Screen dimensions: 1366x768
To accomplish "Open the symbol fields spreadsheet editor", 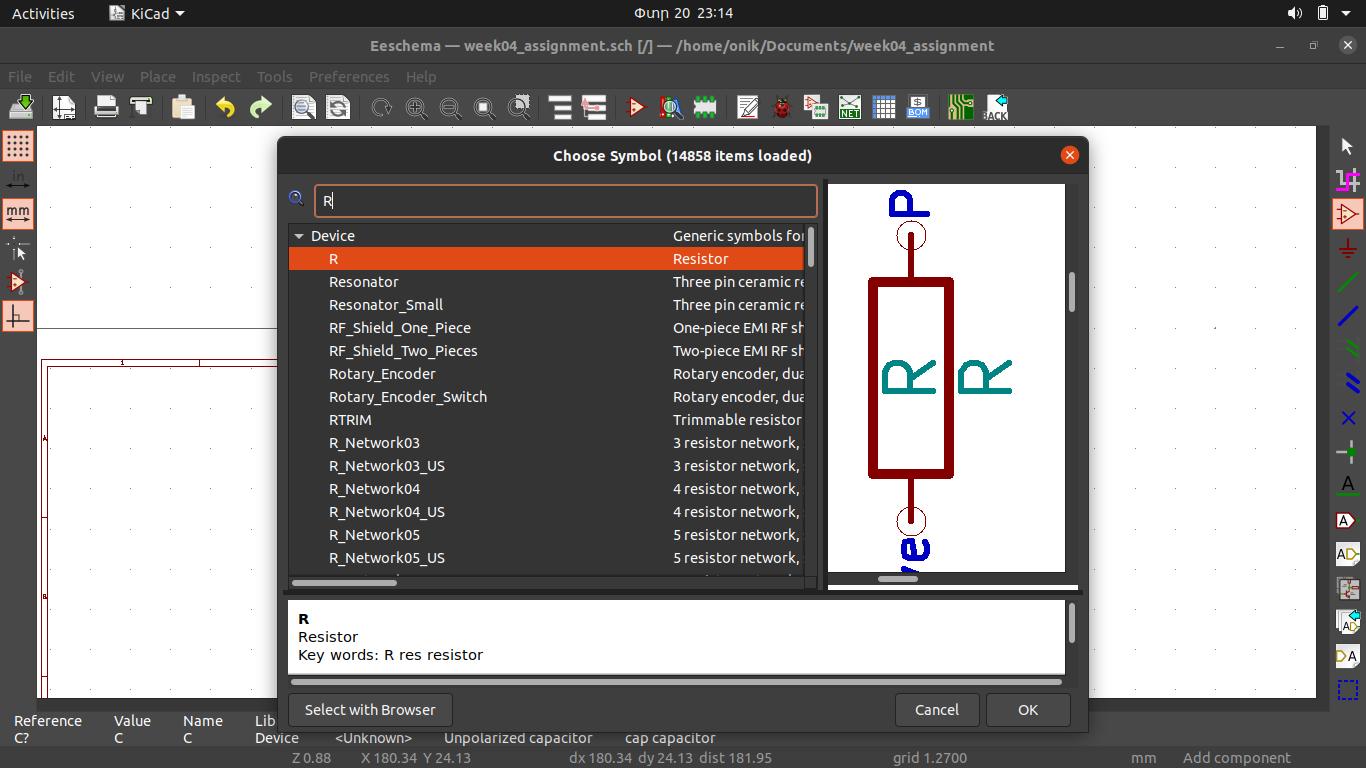I will [x=884, y=107].
